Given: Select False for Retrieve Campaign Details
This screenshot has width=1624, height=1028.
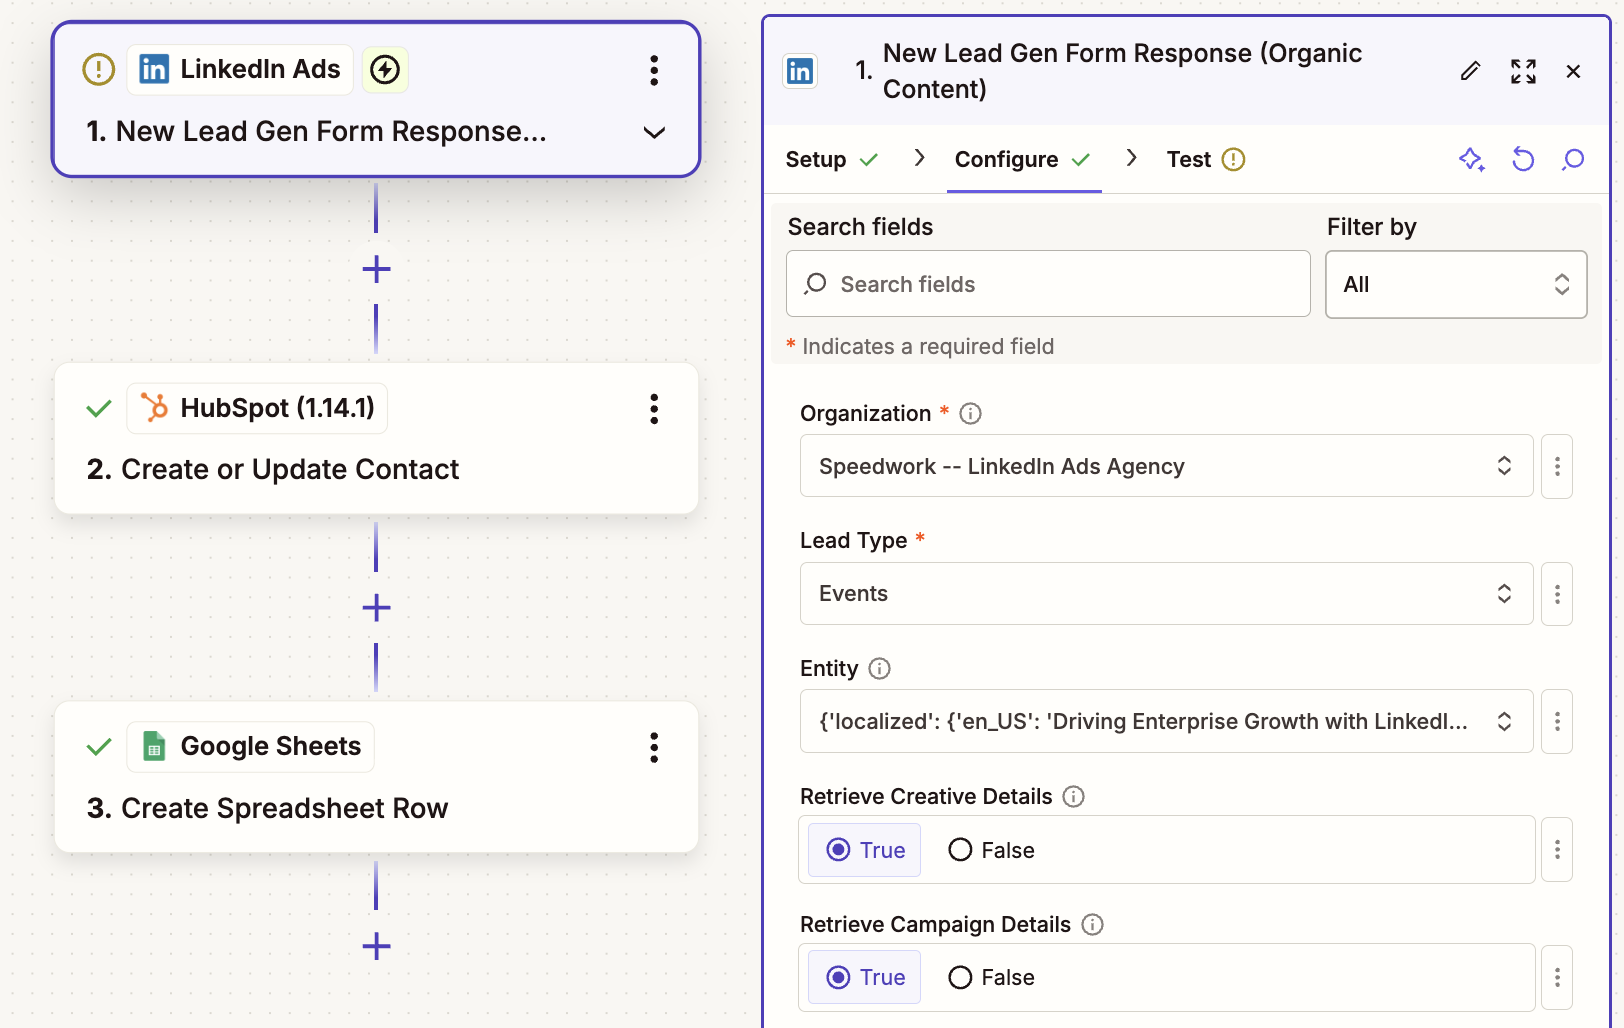Looking at the screenshot, I should click(x=991, y=977).
